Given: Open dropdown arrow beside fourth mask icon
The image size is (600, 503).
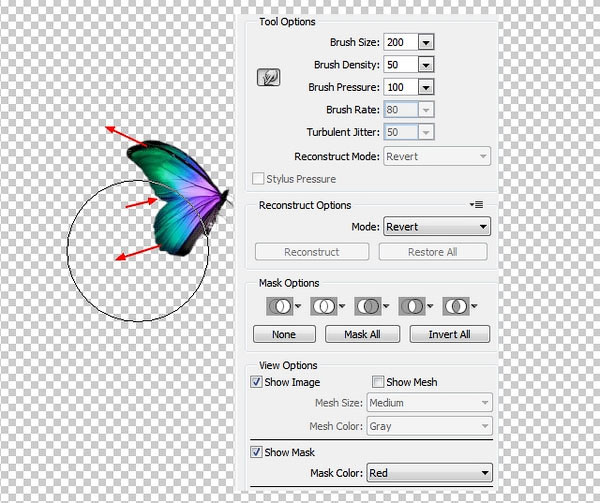Looking at the screenshot, I should (430, 306).
